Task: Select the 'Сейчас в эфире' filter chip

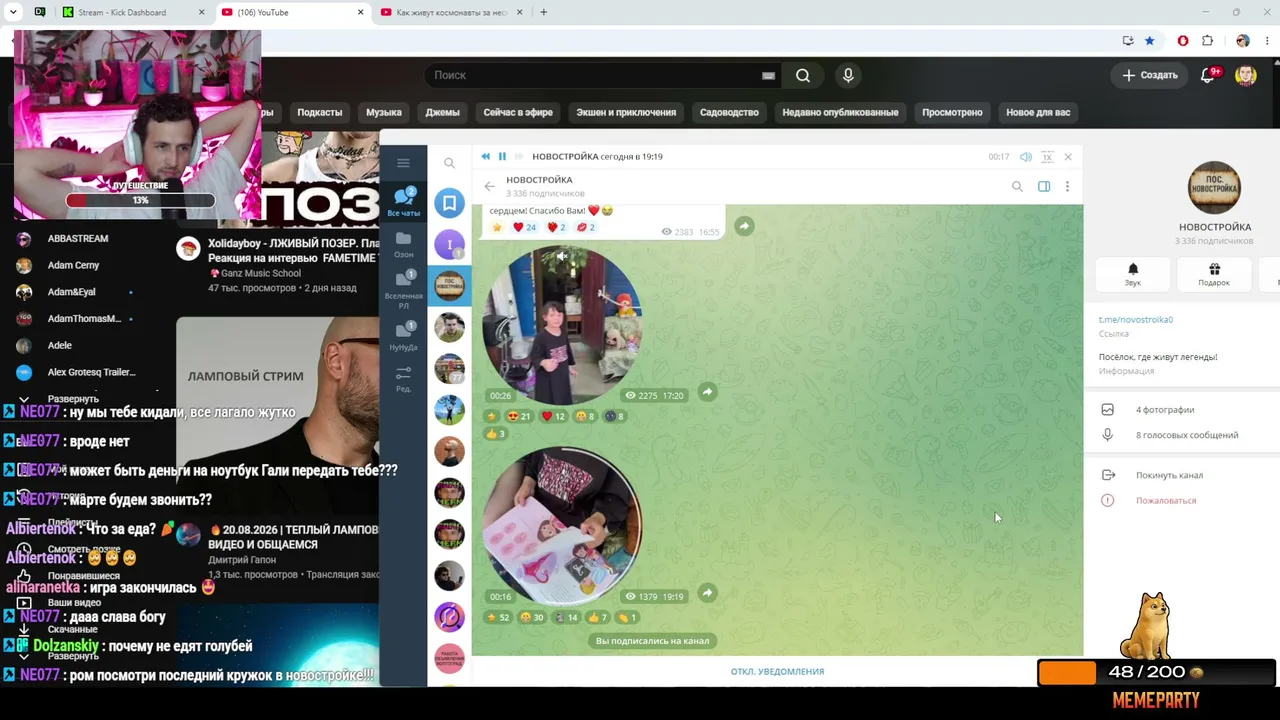Action: point(518,112)
